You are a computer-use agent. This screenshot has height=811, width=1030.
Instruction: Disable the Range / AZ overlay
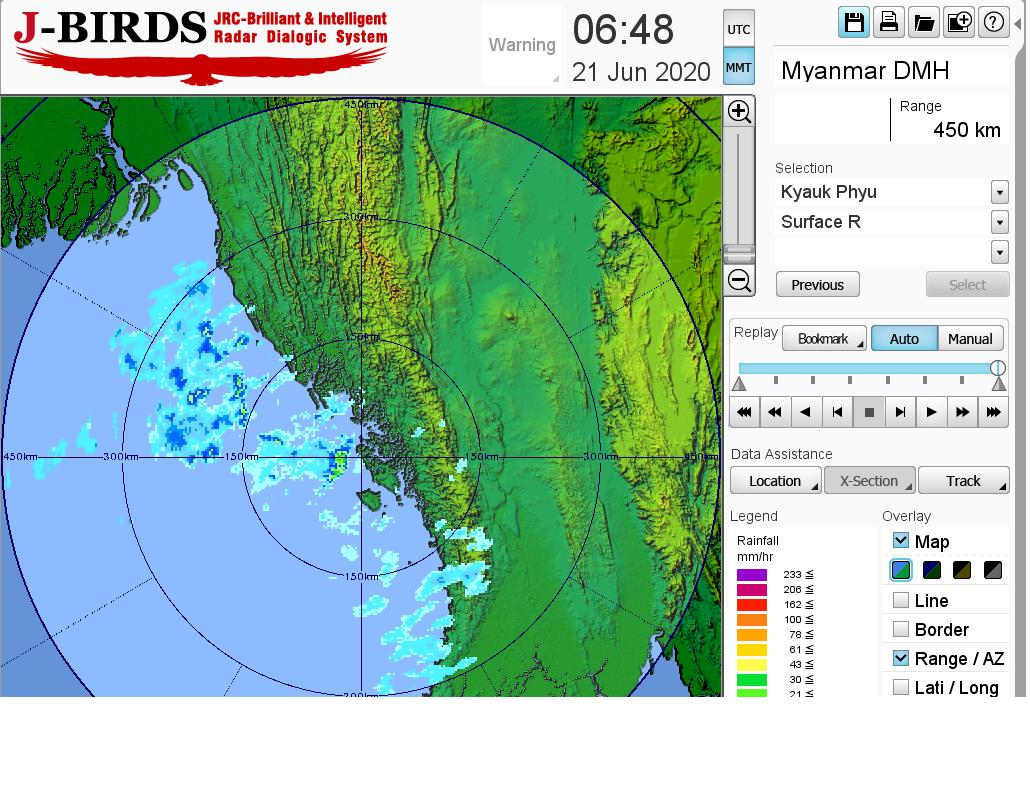point(901,658)
